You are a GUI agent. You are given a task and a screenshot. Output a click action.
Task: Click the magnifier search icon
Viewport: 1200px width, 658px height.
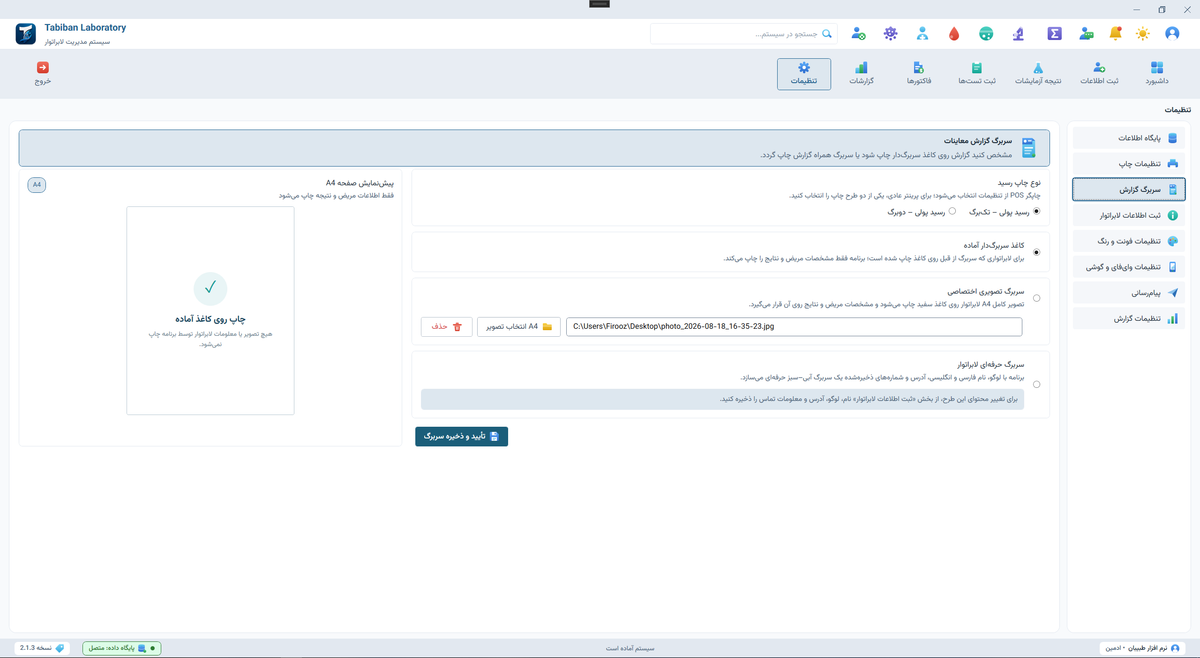click(827, 34)
